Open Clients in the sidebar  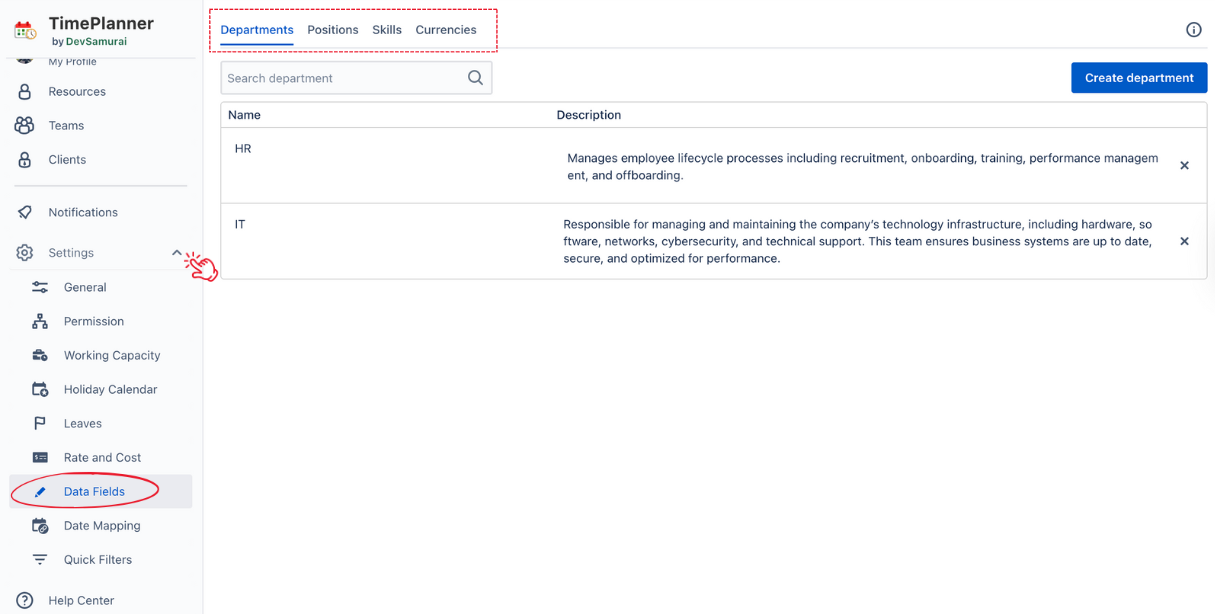[67, 159]
